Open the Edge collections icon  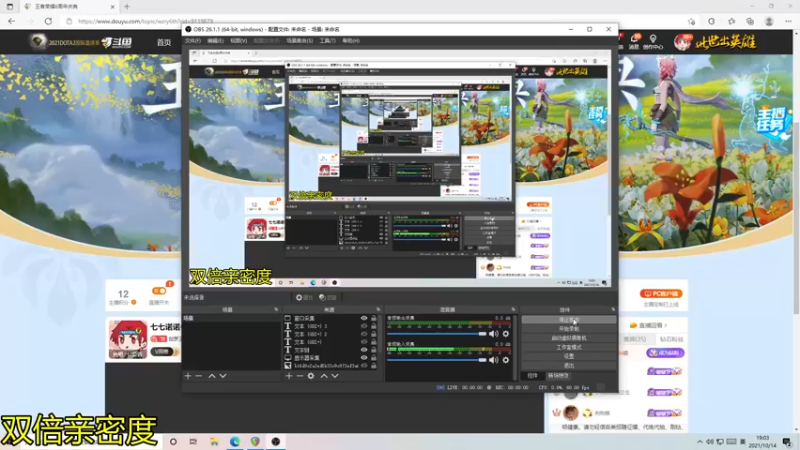[749, 21]
